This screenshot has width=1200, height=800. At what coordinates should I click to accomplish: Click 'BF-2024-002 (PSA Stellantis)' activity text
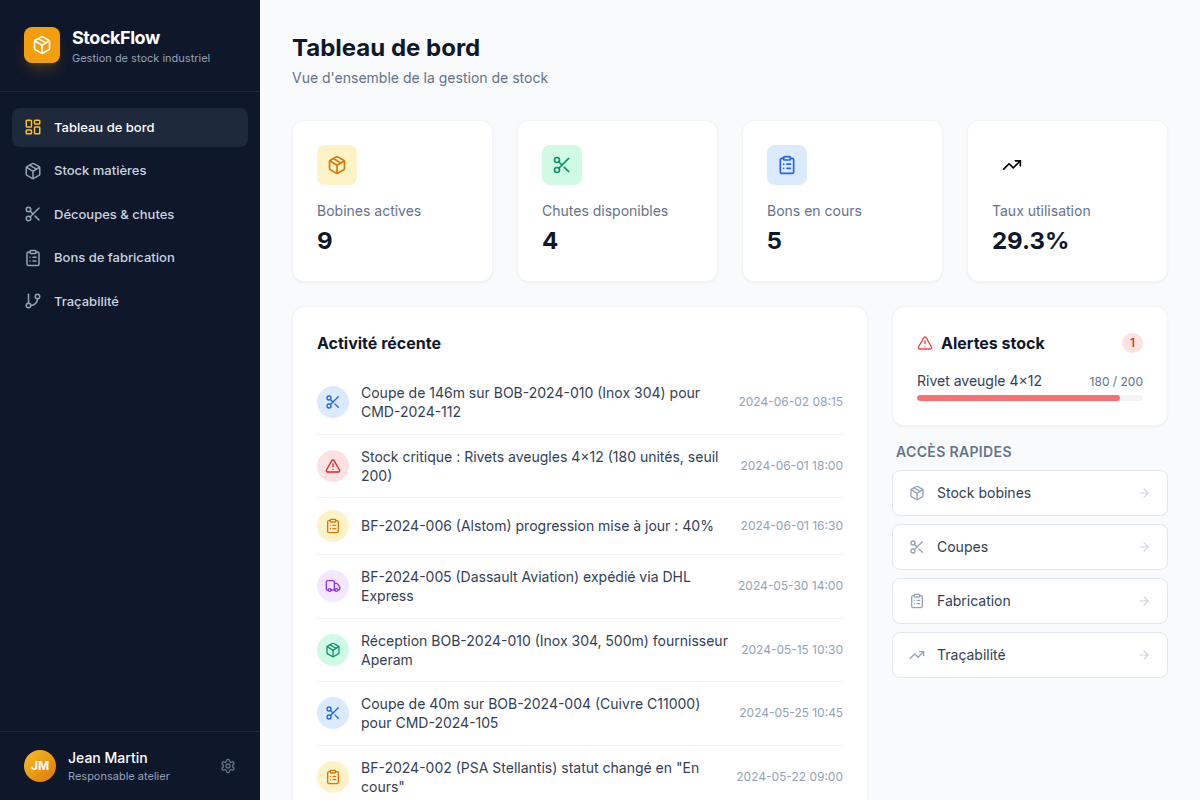point(529,777)
